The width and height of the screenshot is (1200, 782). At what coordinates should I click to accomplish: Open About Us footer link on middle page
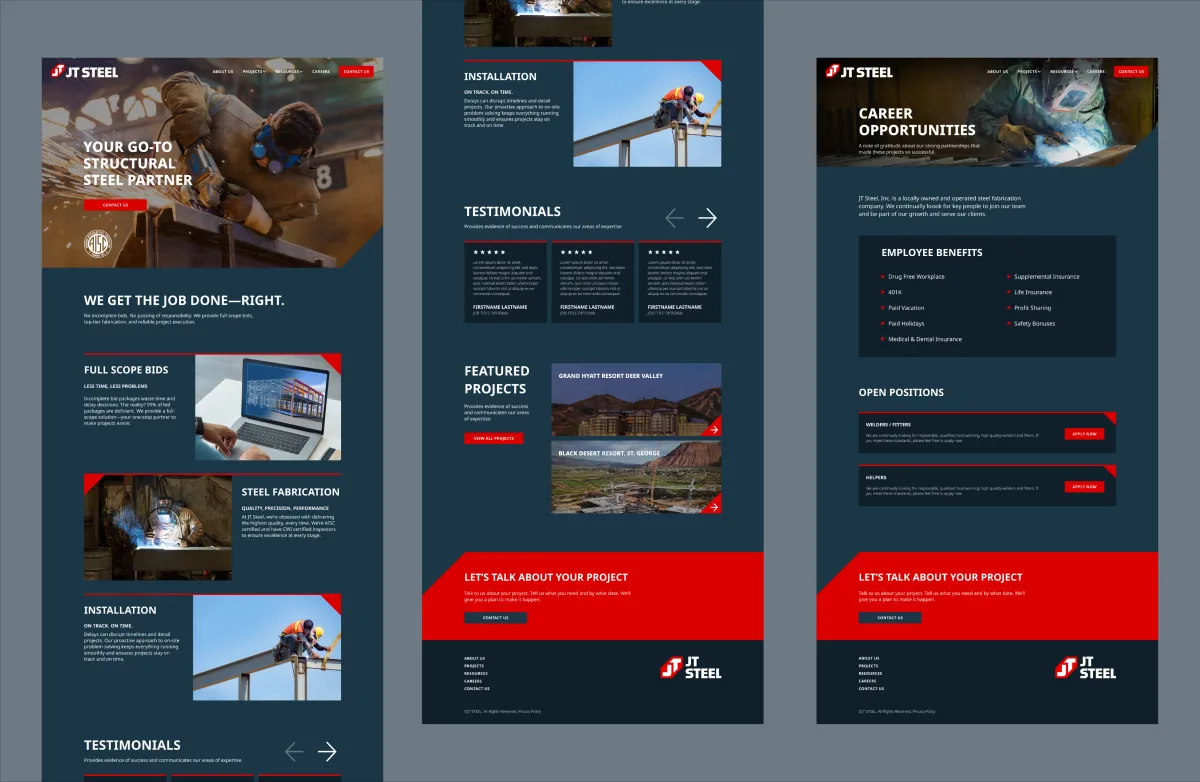pos(475,658)
